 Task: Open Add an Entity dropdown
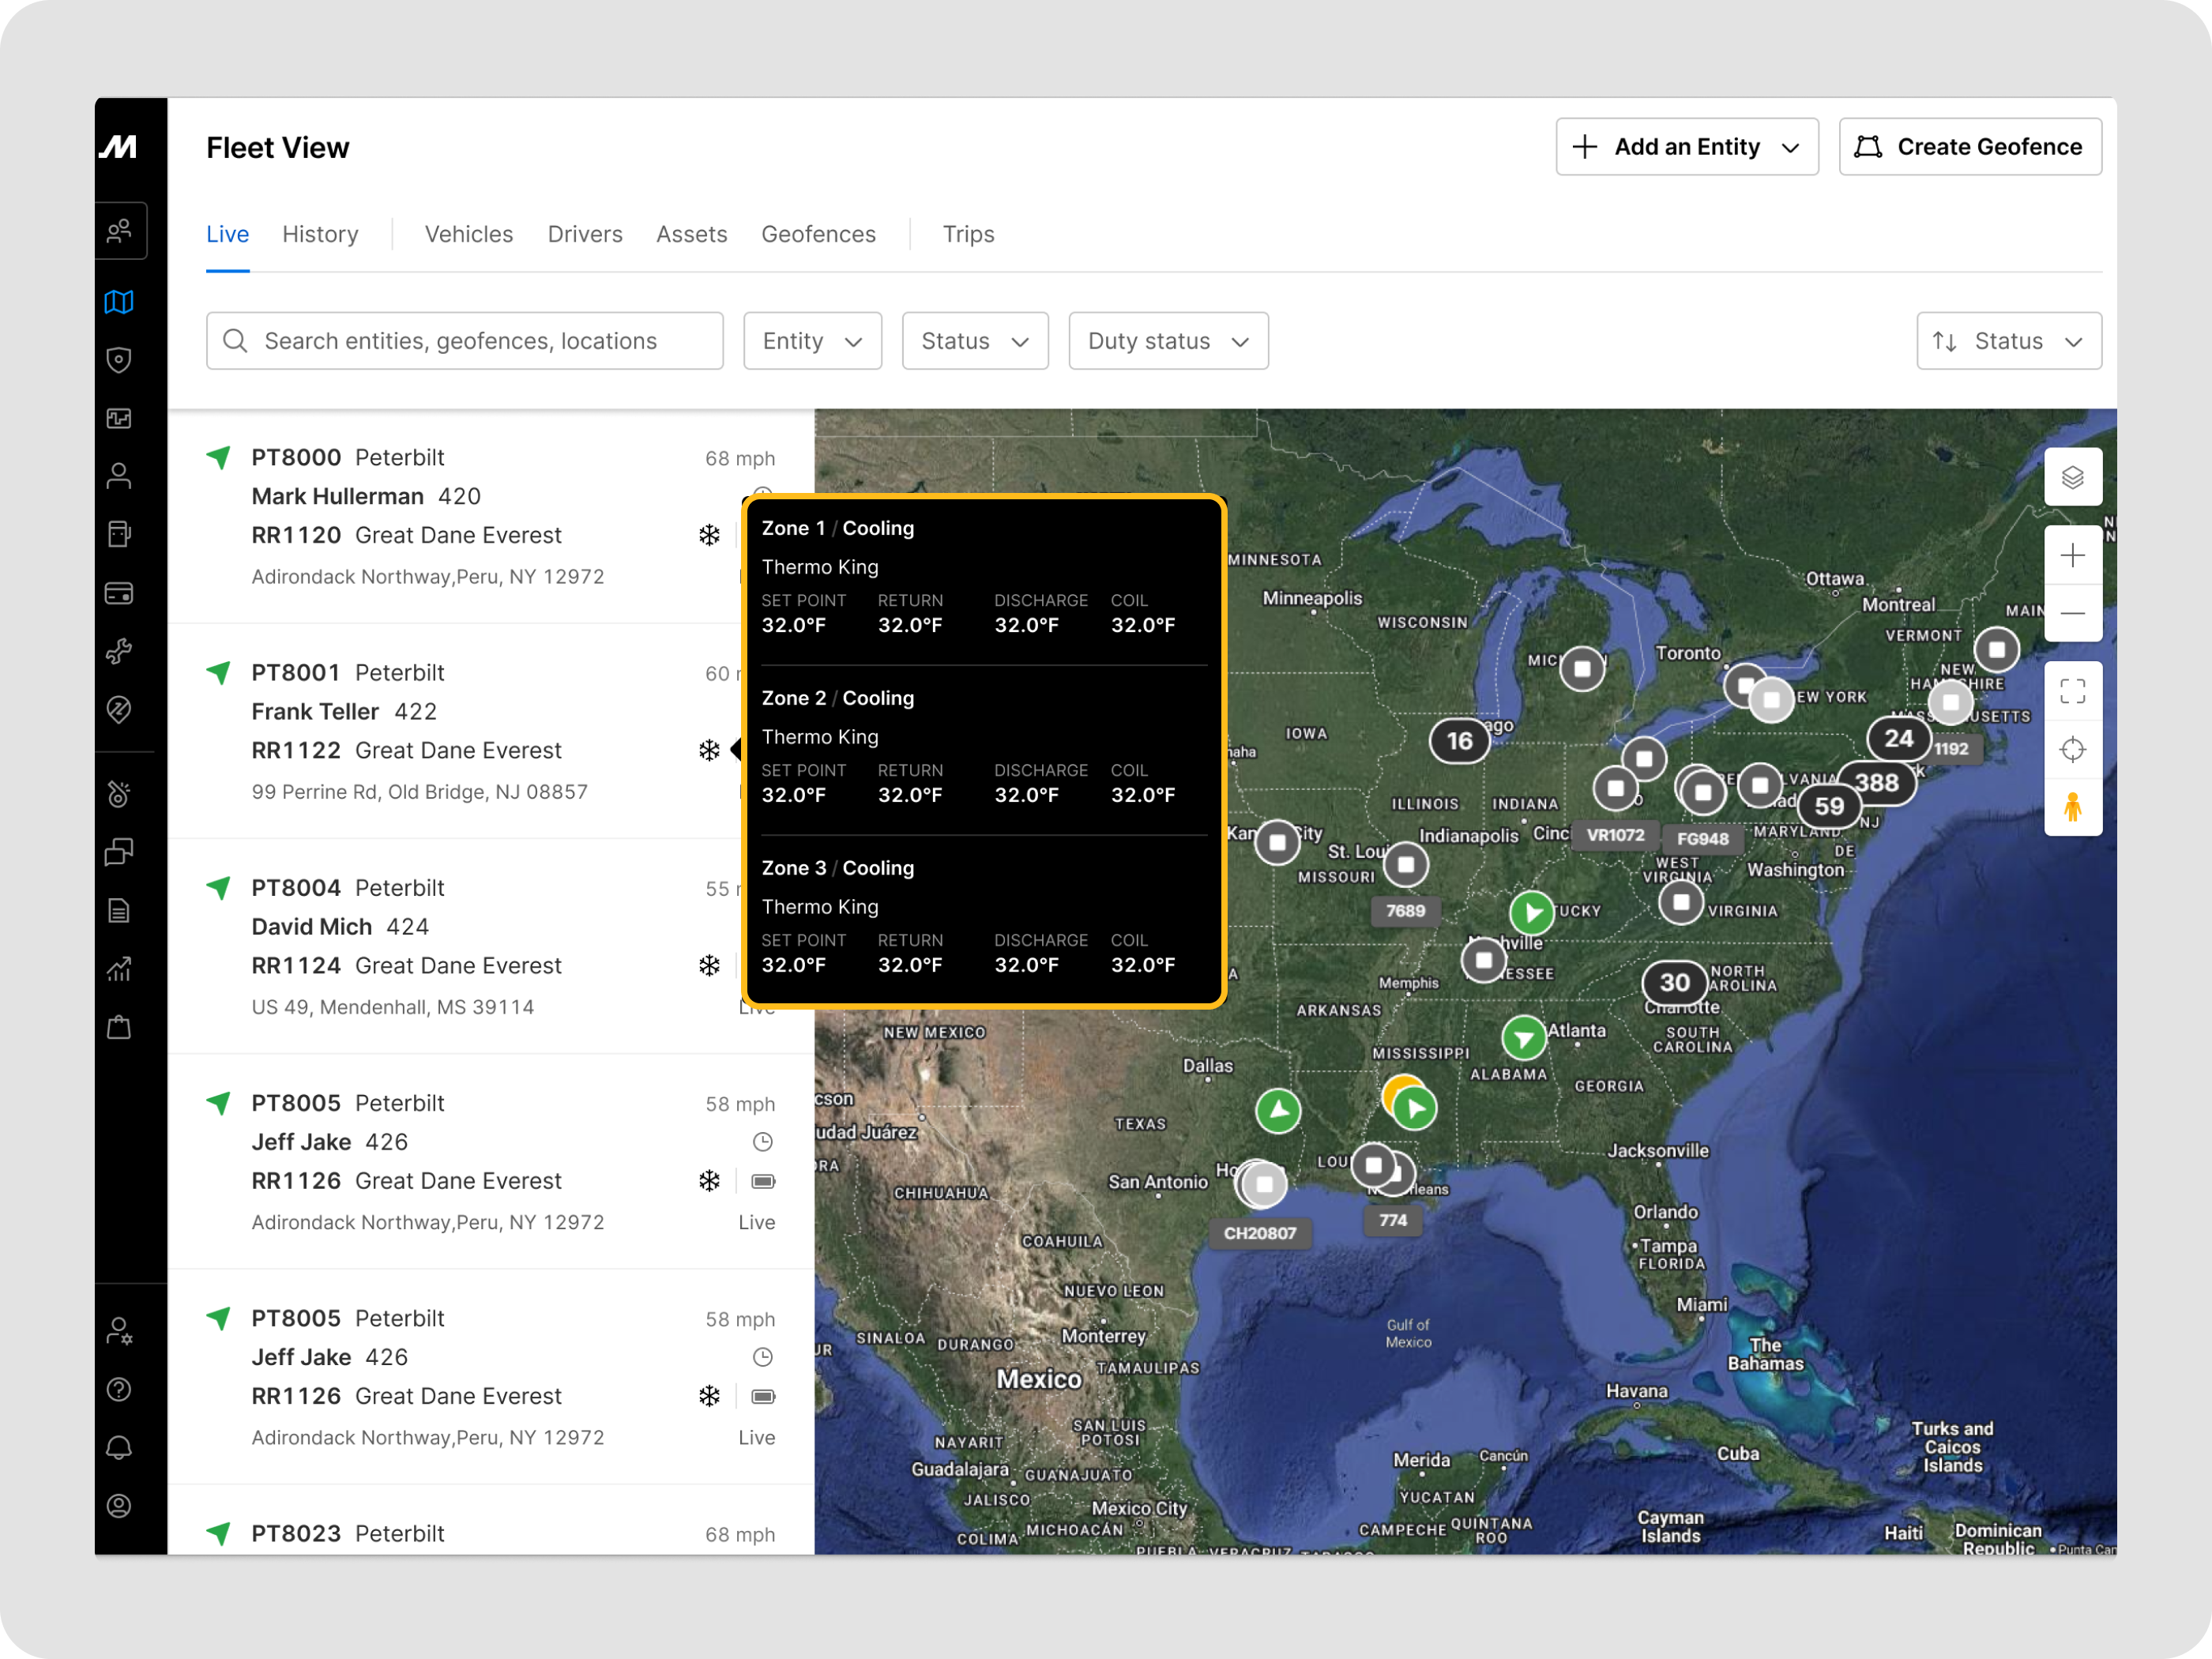coord(1686,147)
